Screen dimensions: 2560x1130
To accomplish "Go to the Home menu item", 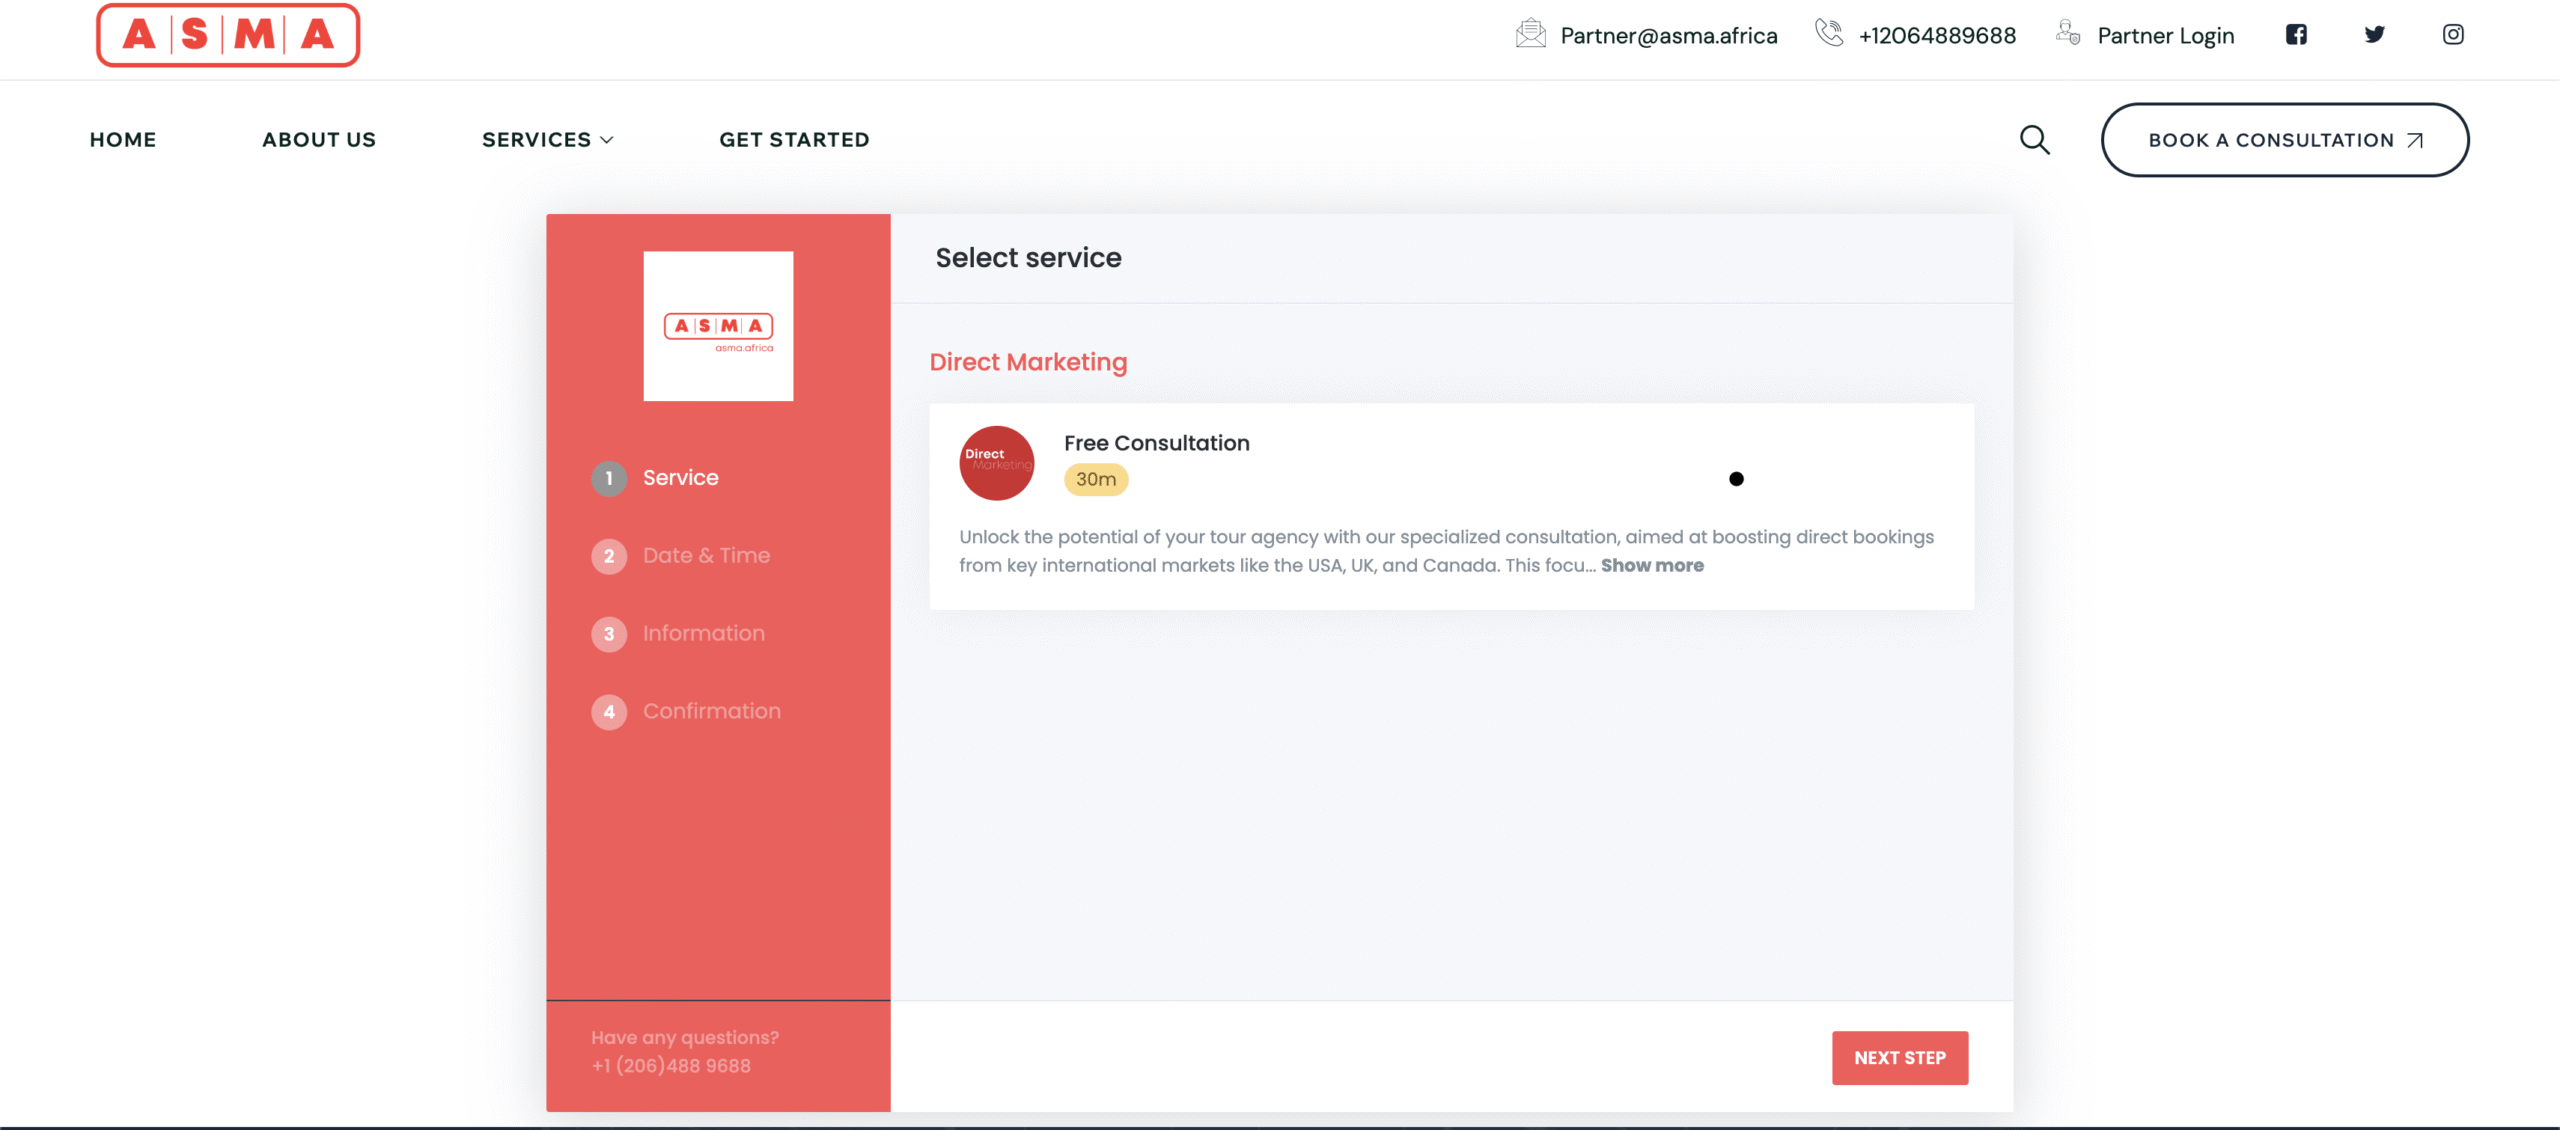I will click(x=123, y=140).
